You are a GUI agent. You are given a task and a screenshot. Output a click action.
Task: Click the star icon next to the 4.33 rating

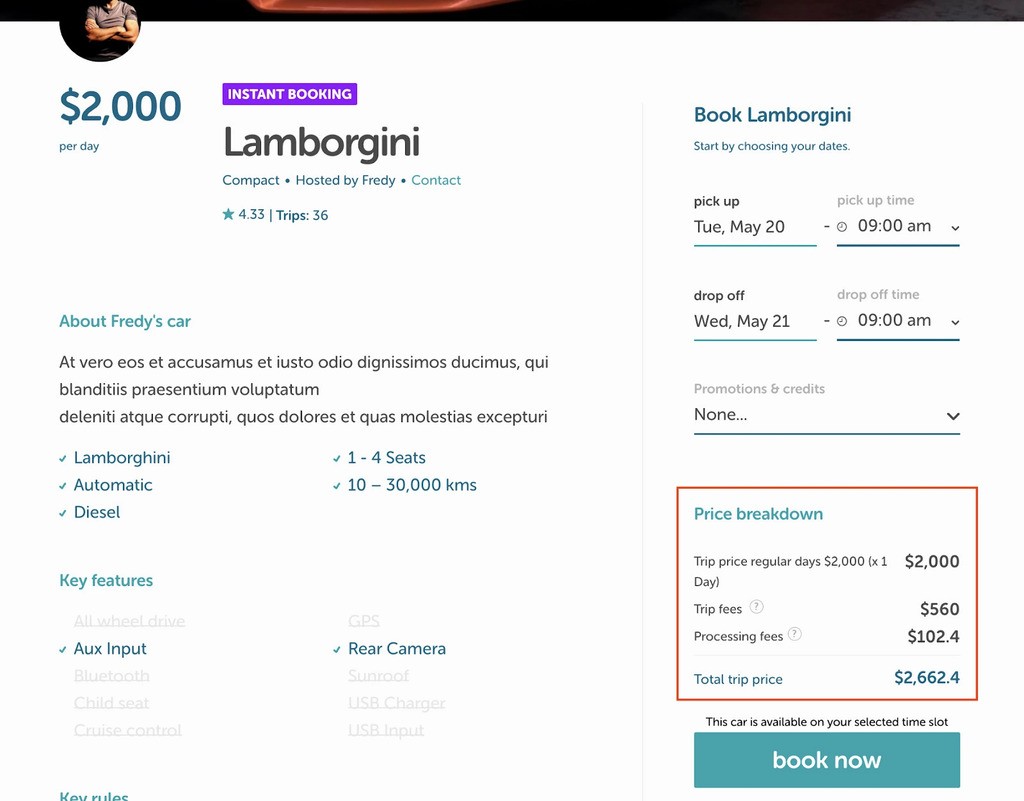(x=229, y=214)
